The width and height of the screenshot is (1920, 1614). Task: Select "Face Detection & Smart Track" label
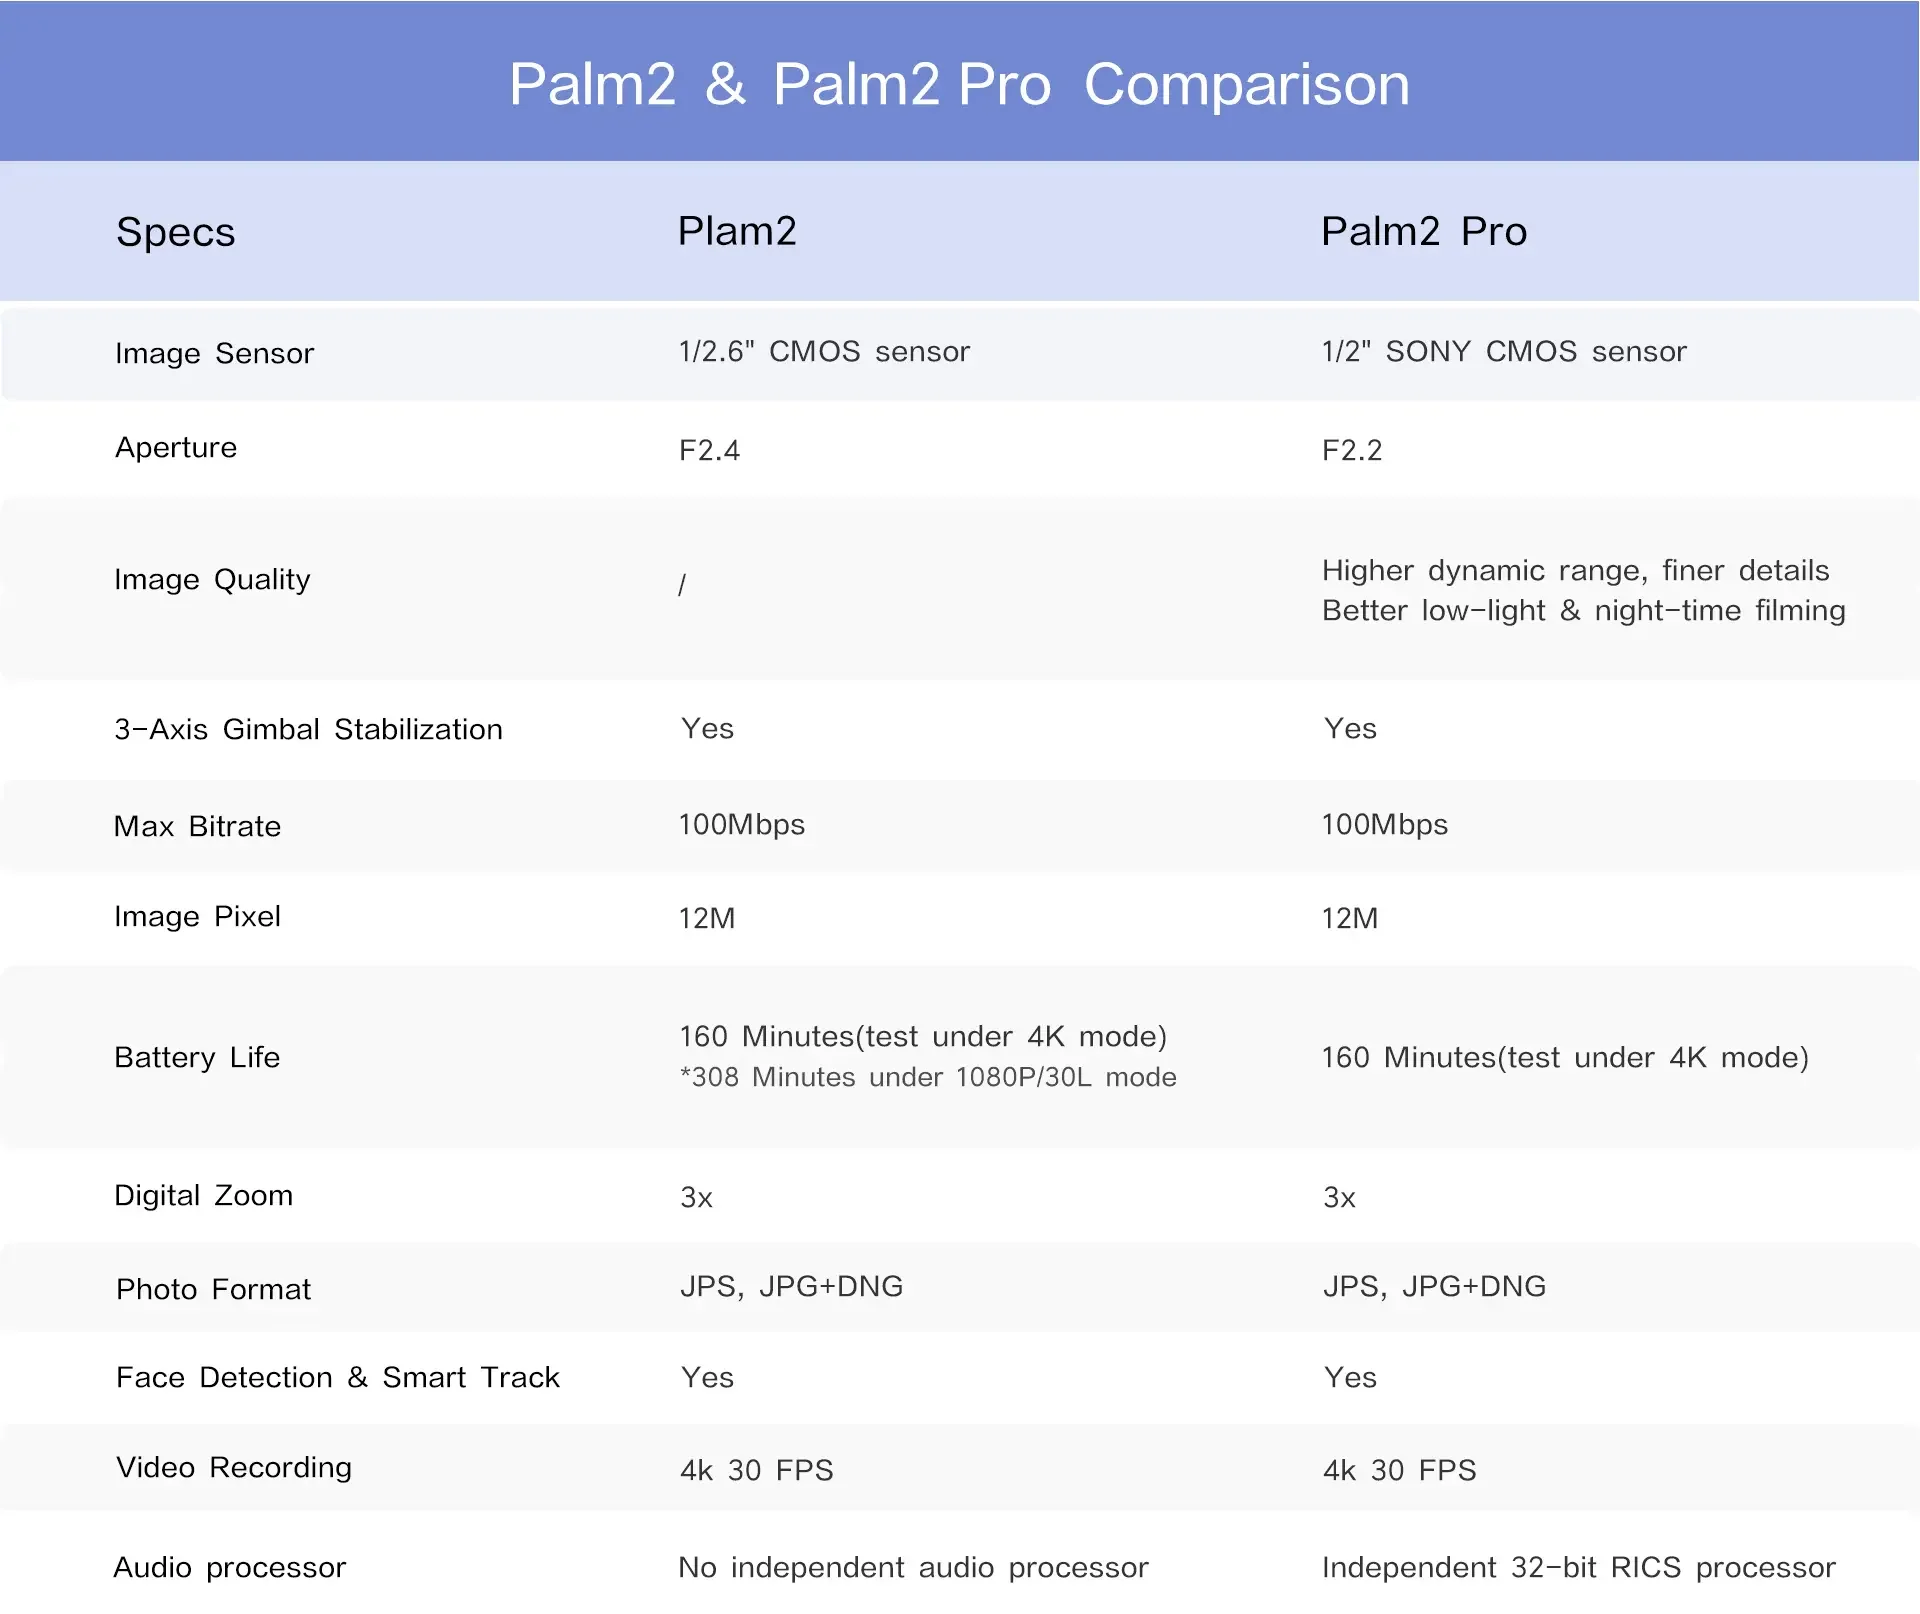(x=337, y=1377)
